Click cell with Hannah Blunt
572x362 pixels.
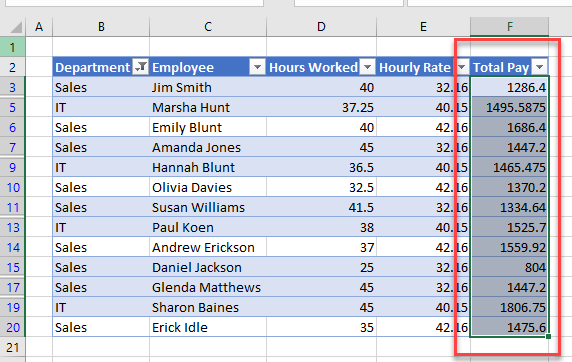click(x=208, y=167)
